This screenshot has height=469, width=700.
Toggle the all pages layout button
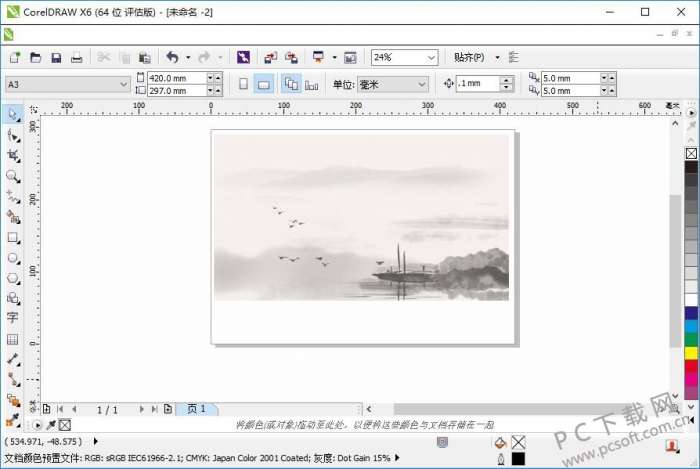point(292,84)
